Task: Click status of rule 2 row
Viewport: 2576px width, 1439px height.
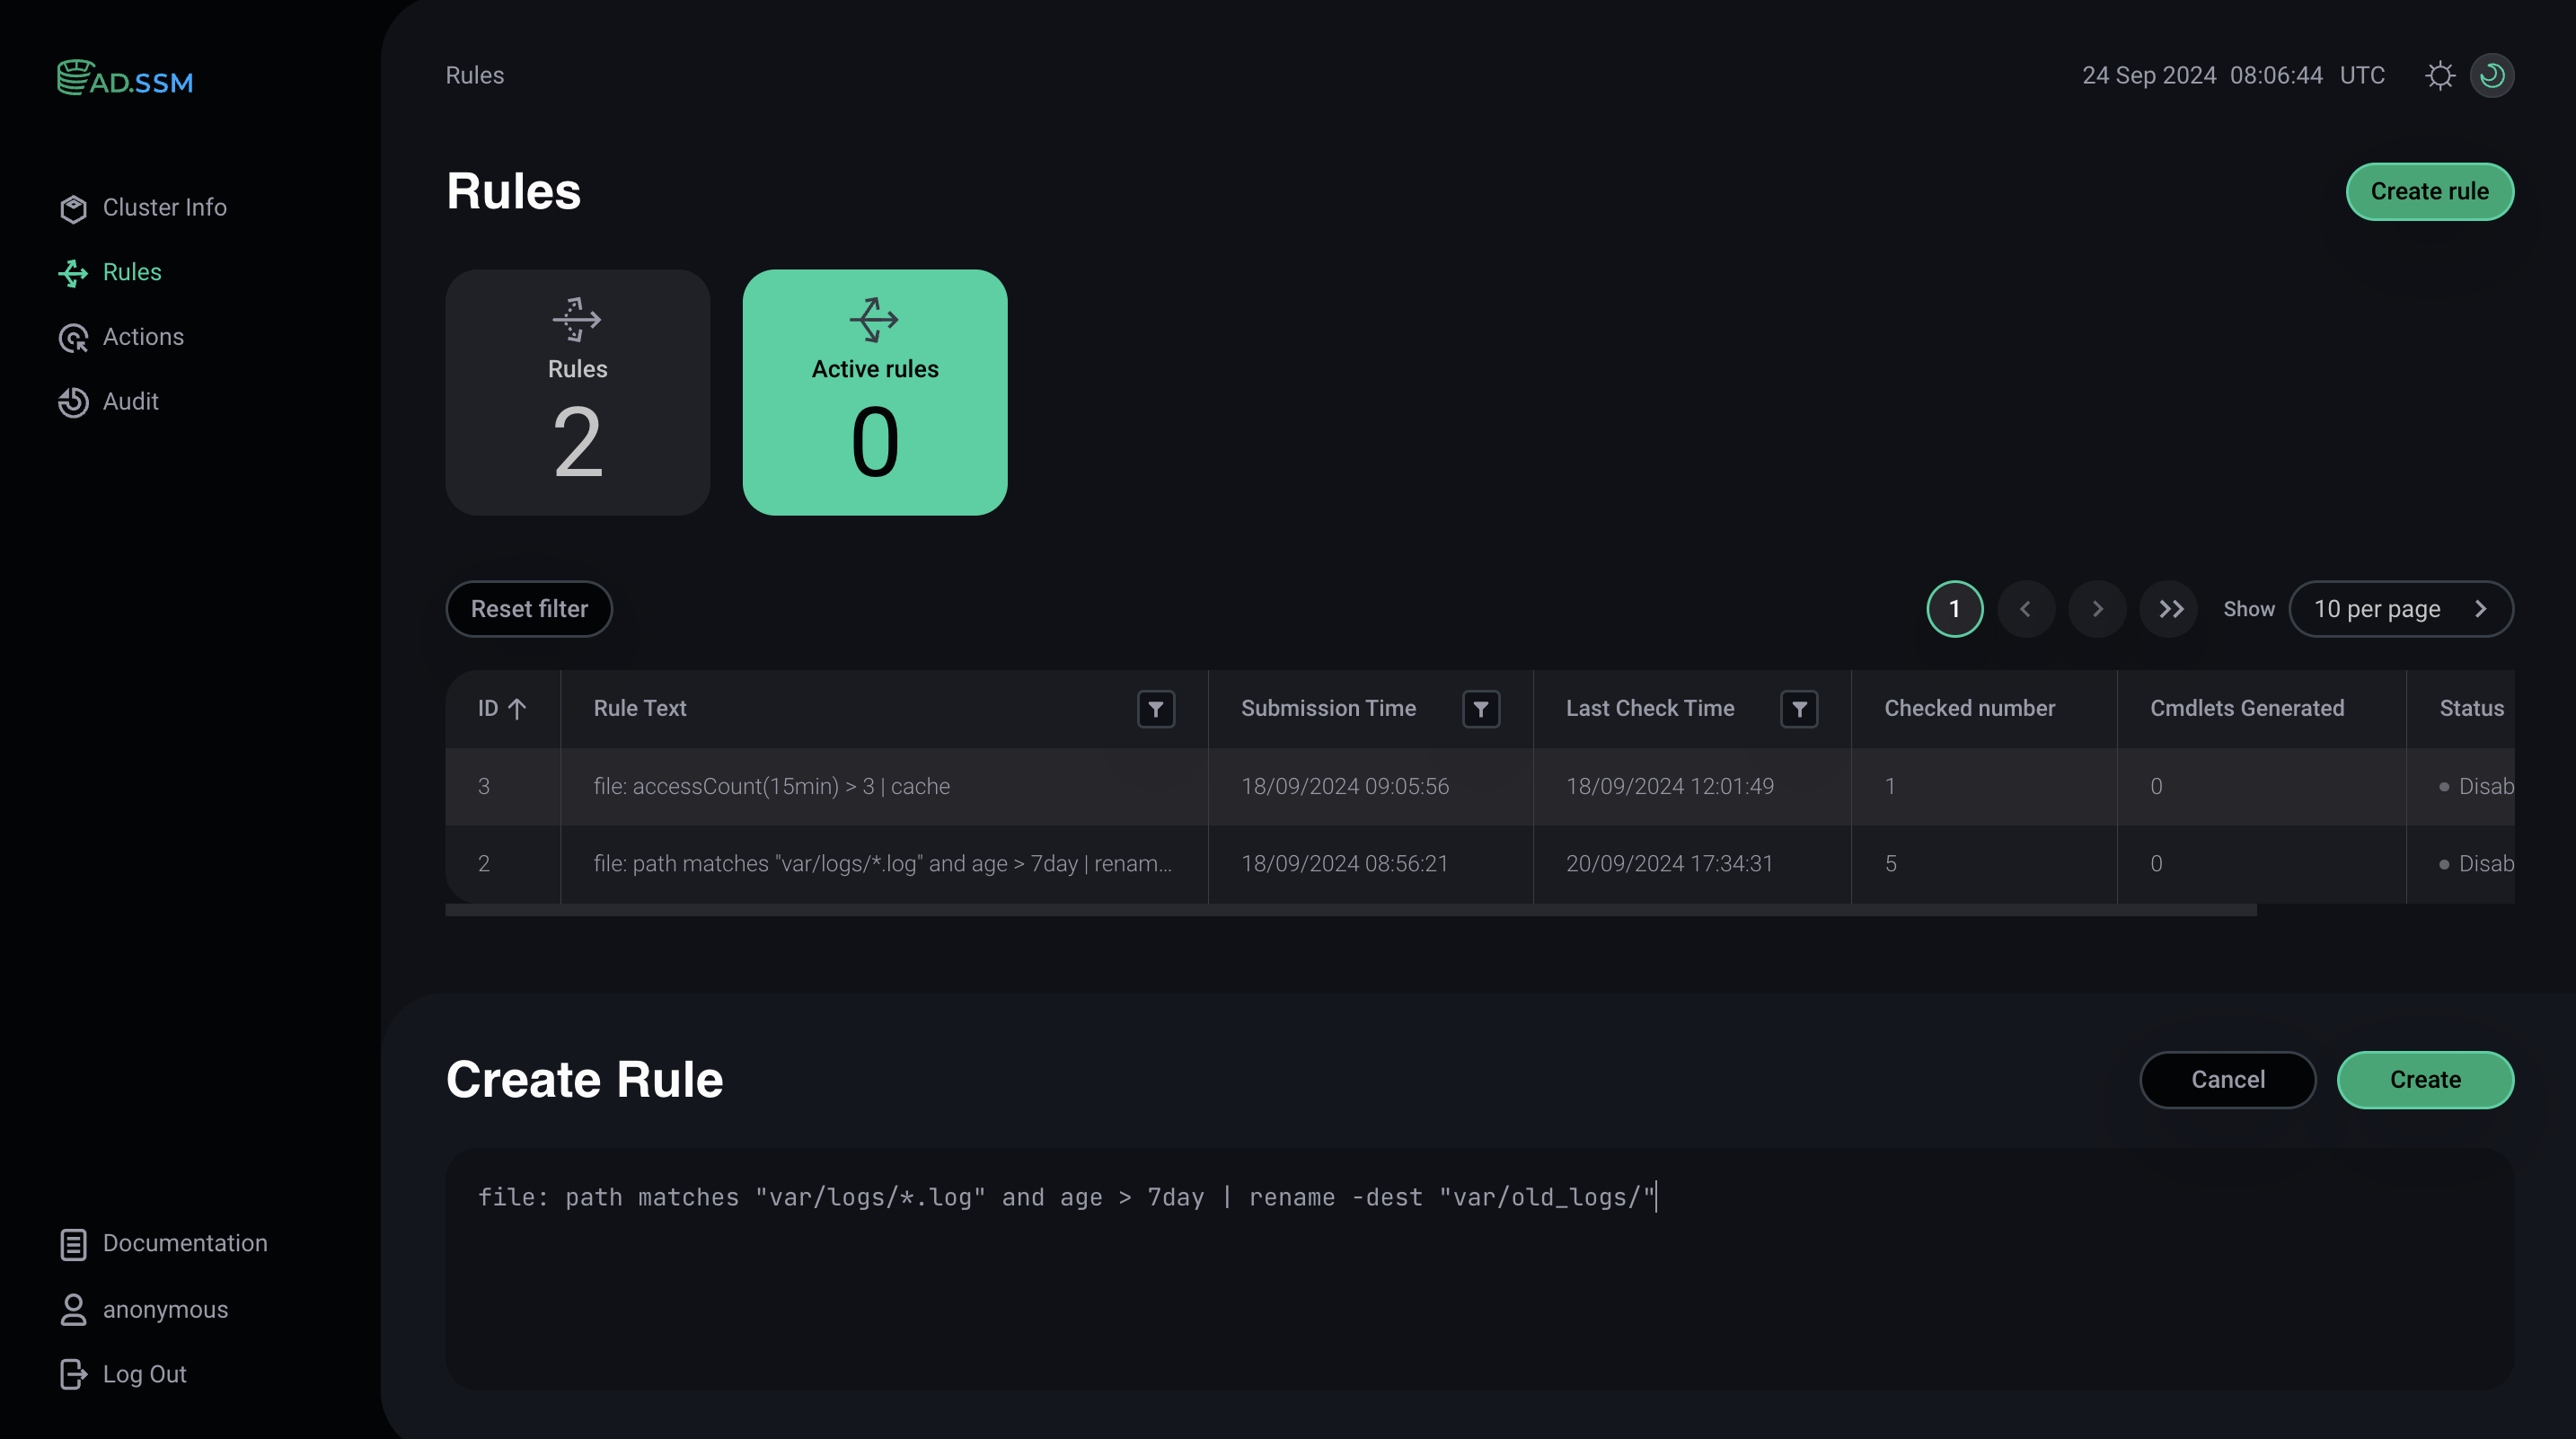Action: pos(2476,864)
